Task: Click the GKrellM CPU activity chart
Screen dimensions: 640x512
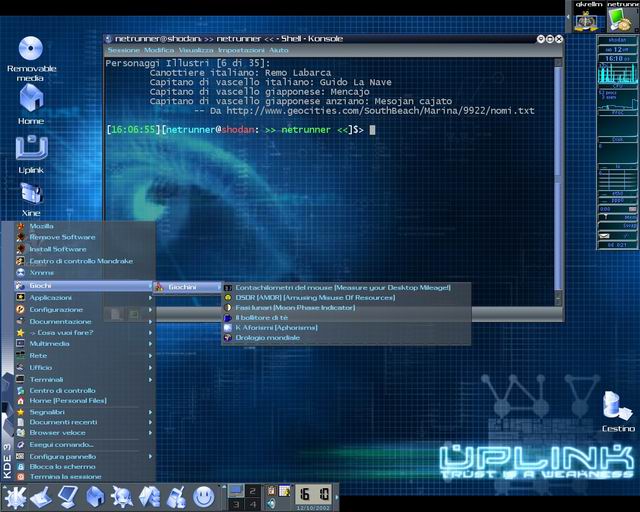Action: point(617,73)
